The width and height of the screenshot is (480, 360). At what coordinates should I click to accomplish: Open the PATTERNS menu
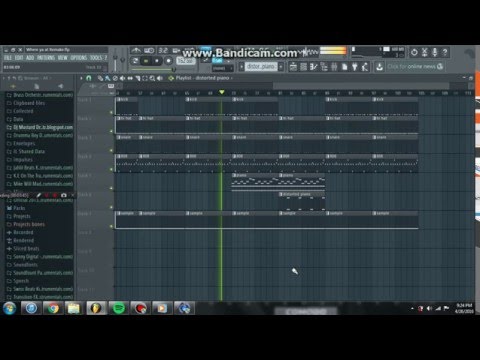(x=46, y=58)
